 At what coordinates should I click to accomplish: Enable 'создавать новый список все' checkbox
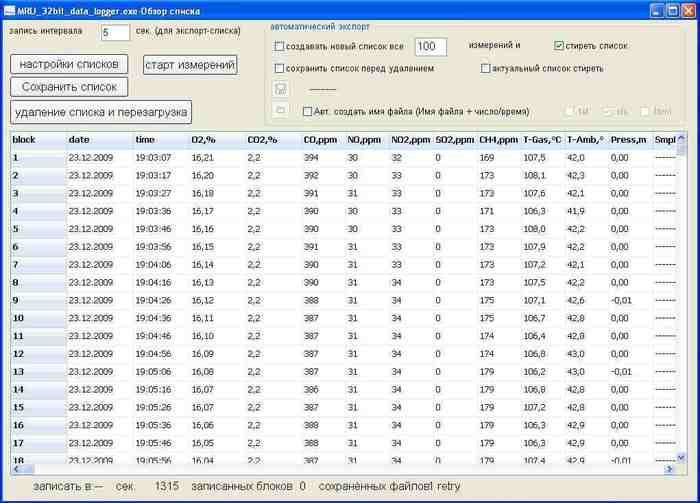pos(280,46)
